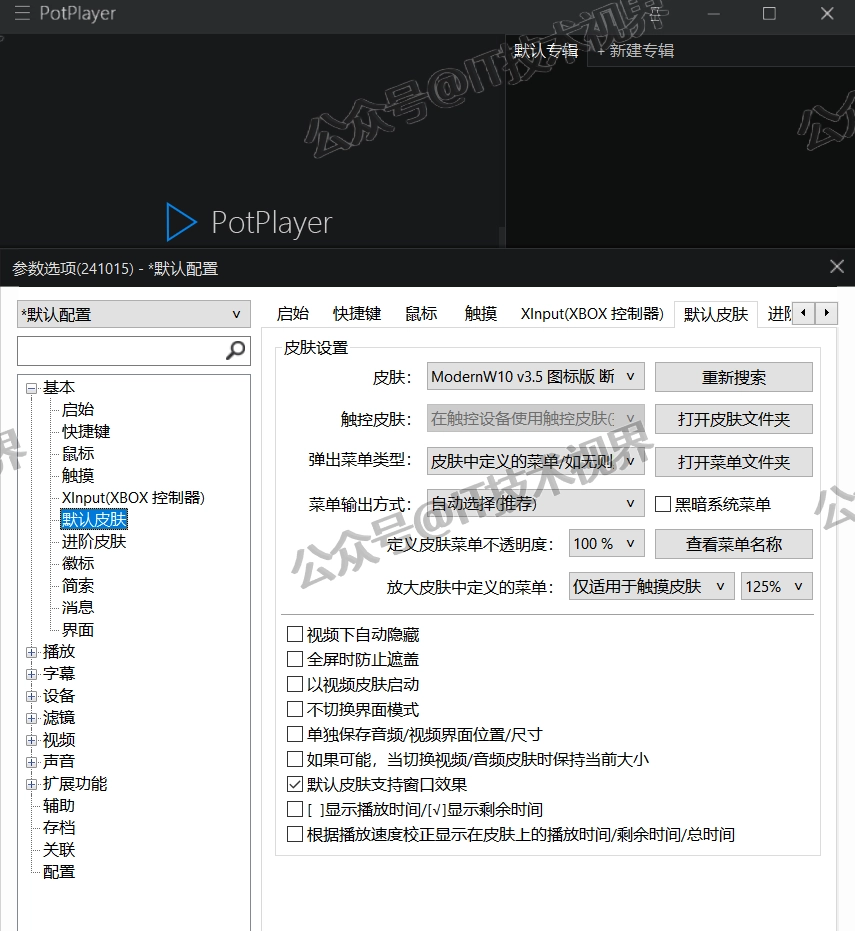Toggle 显示播放时间/显示剩余时间 checkbox
The width and height of the screenshot is (855, 931).
coord(294,809)
